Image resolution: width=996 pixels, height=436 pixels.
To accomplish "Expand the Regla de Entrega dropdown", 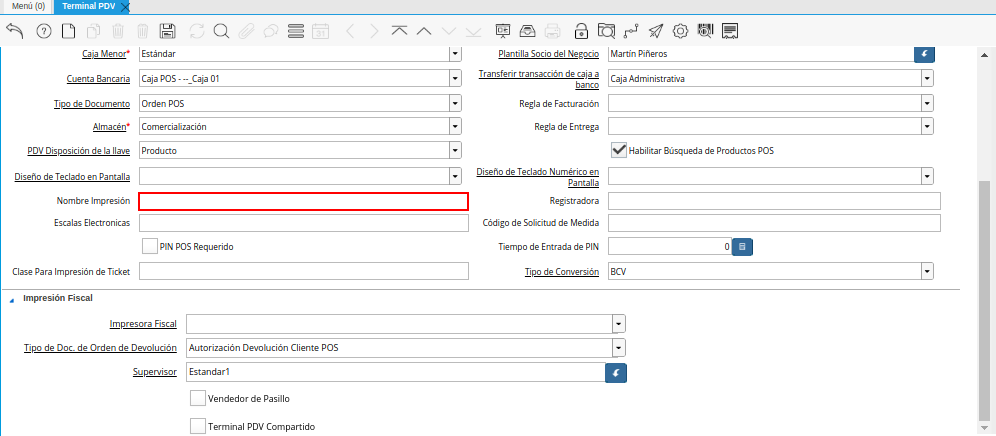I will 927,126.
